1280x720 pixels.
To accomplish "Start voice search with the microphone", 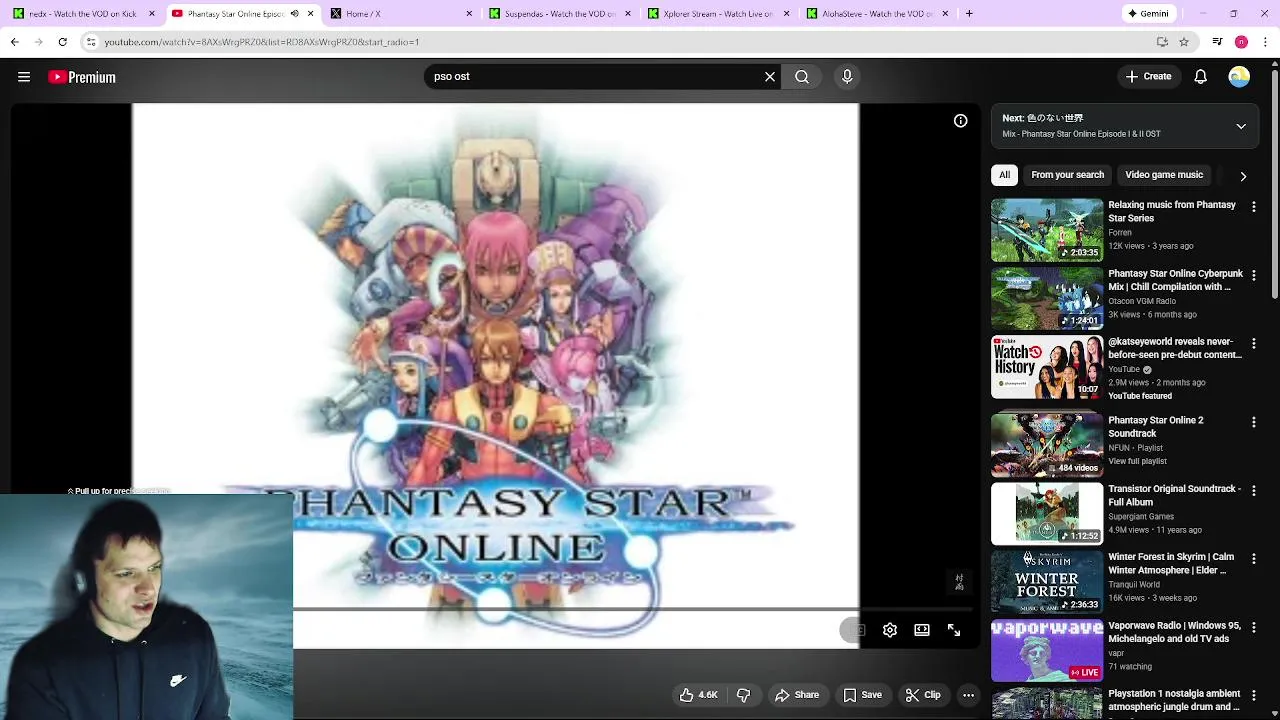I will (847, 76).
